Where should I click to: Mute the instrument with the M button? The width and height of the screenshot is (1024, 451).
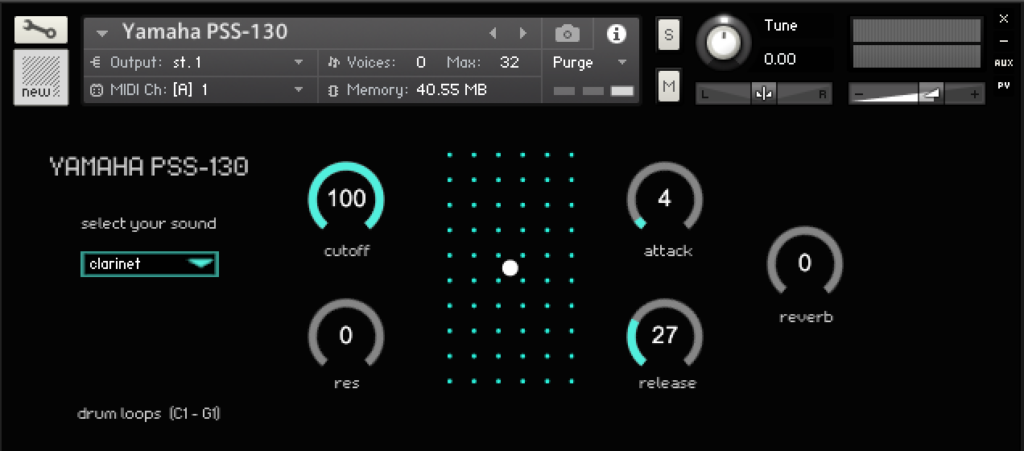coord(668,86)
